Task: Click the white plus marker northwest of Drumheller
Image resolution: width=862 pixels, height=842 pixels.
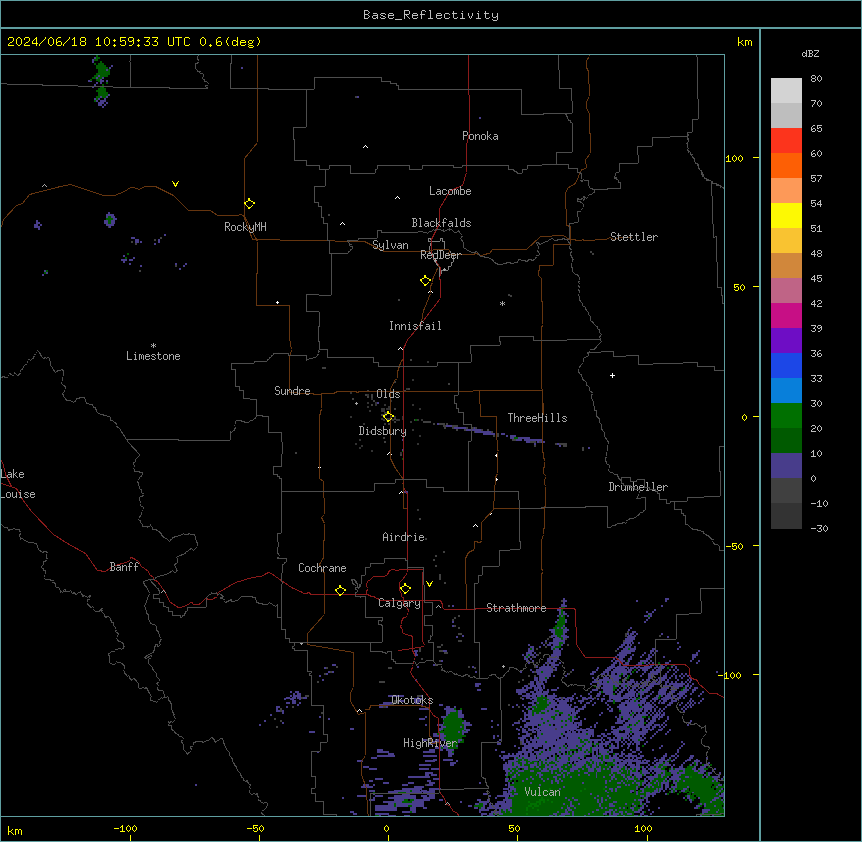Action: click(612, 375)
